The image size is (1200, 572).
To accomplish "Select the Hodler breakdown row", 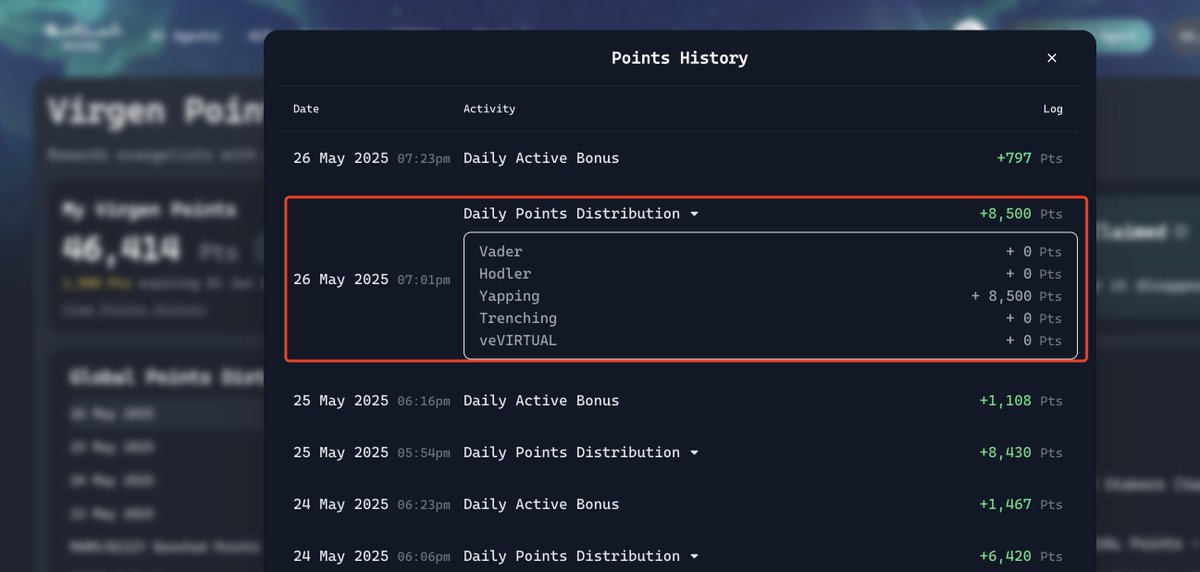I will (x=770, y=274).
